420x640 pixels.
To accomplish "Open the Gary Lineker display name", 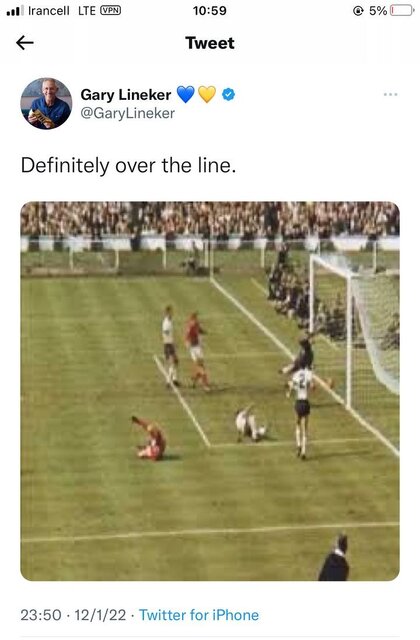I will (126, 95).
